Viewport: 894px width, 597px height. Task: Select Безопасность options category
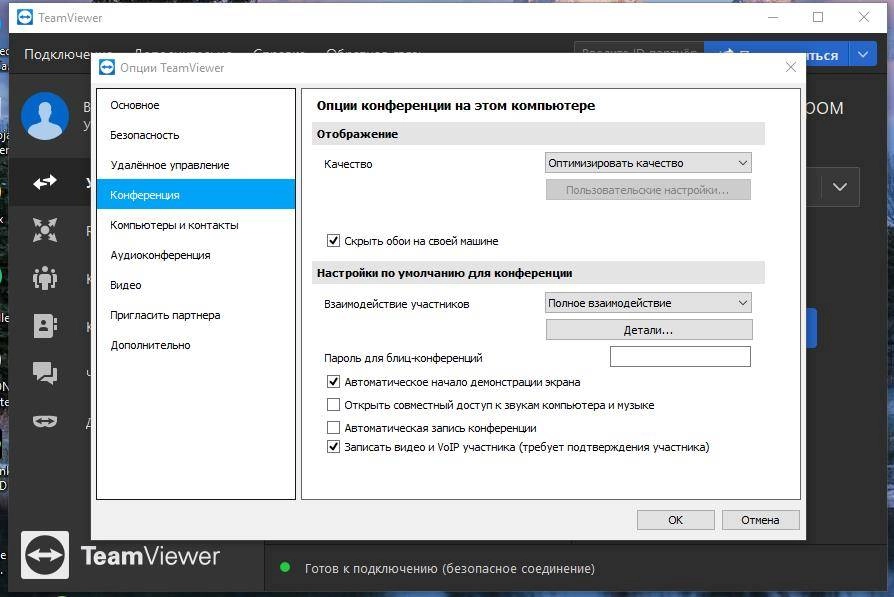(196, 135)
